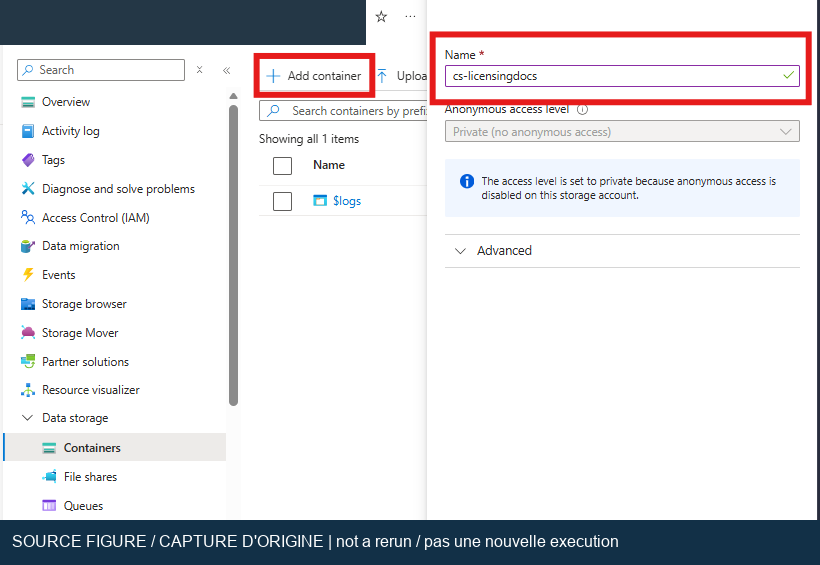The height and width of the screenshot is (565, 820).
Task: Click the sidebar vertical scrollbar
Action: (233, 255)
